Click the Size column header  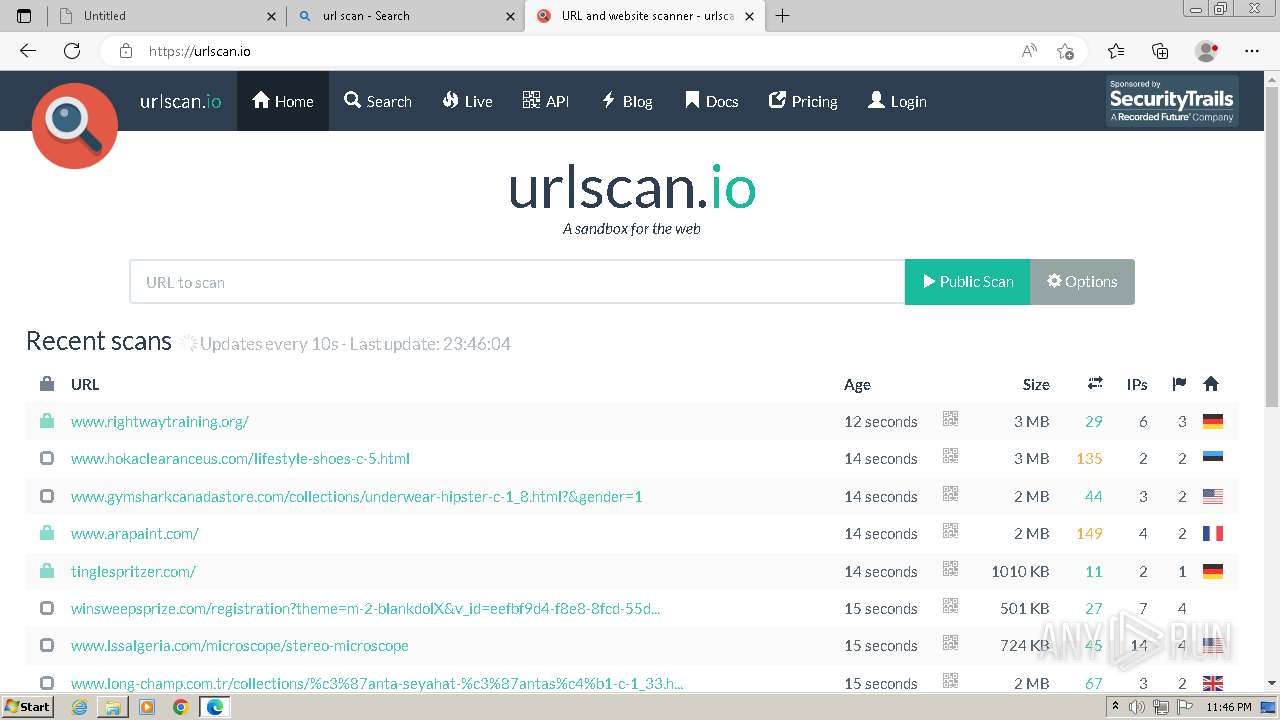tap(1036, 384)
